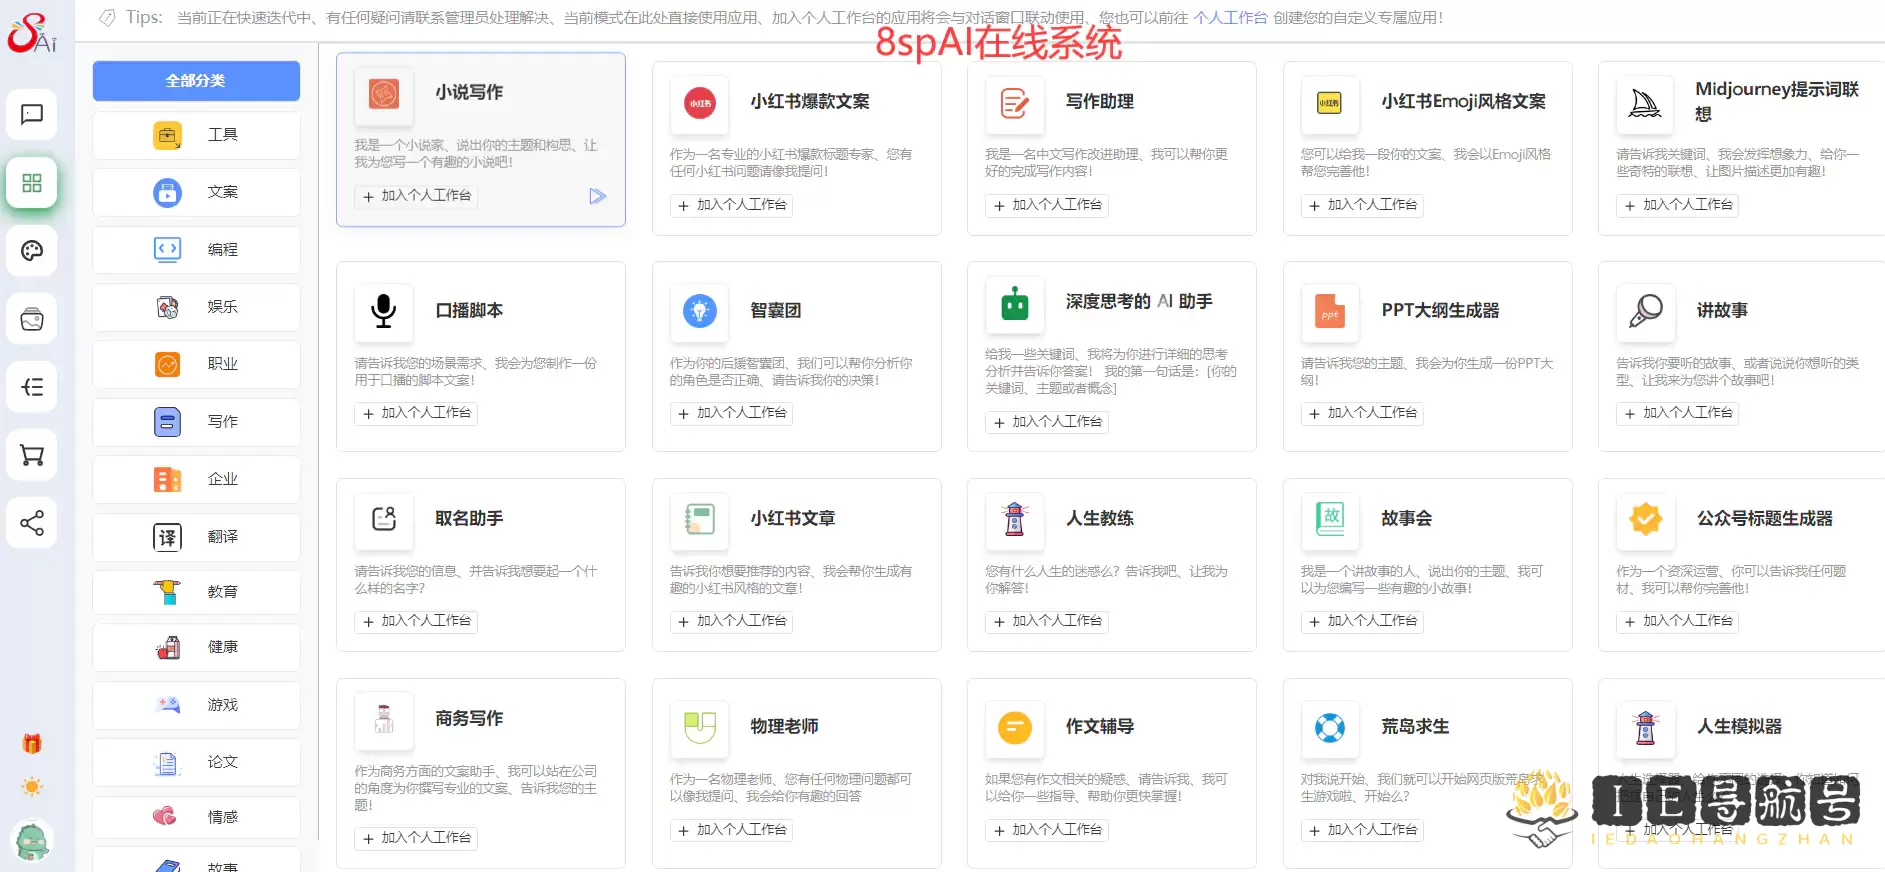
Task: Select the 教育 category
Action: click(196, 592)
